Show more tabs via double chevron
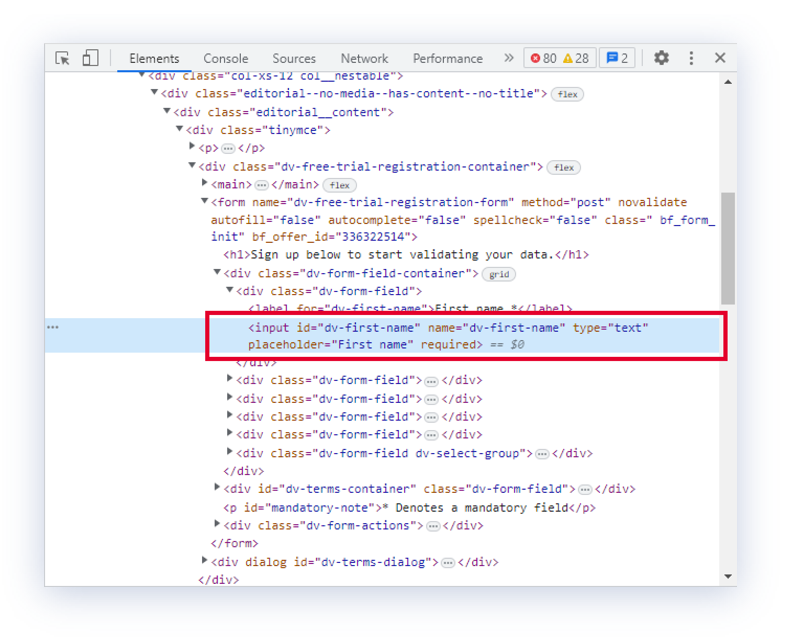The height and width of the screenshot is (638, 785). coord(508,58)
